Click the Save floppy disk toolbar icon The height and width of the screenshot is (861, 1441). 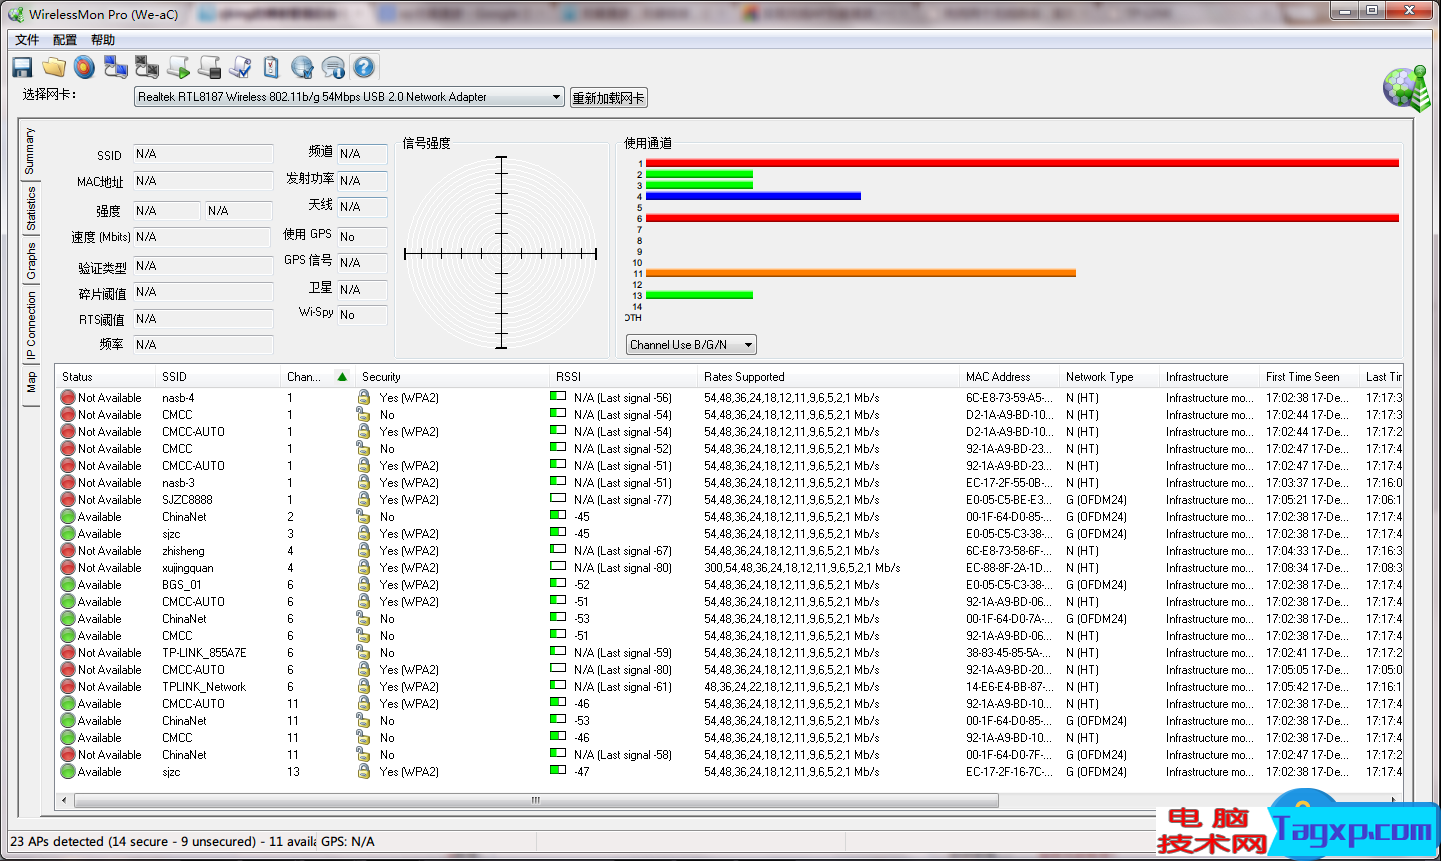(22, 67)
